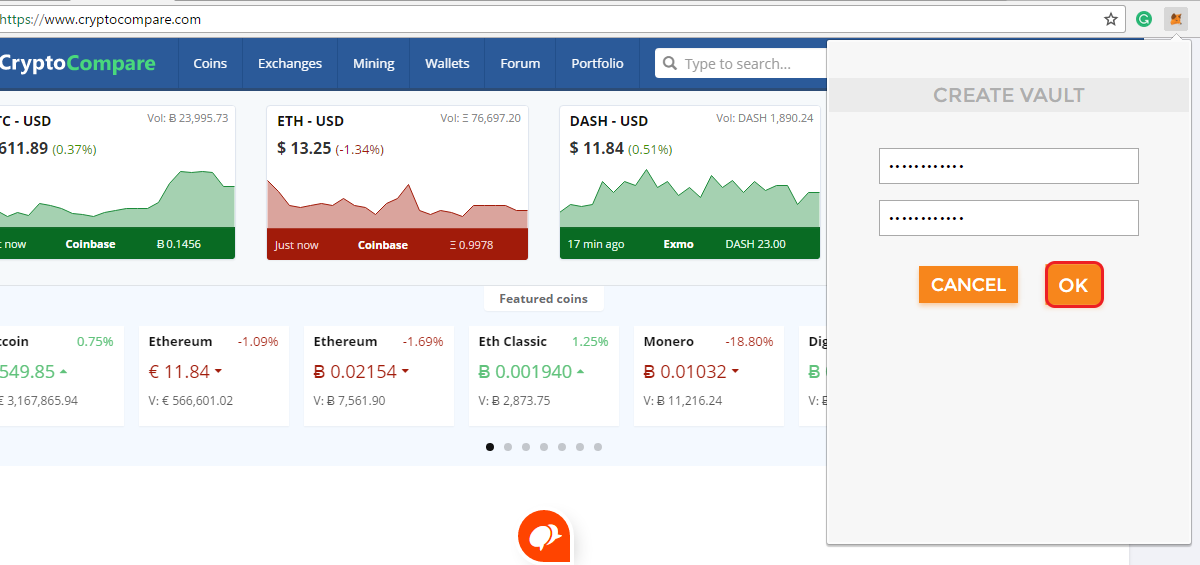The height and width of the screenshot is (565, 1200).
Task: Click the 1.25% Eth Classic change
Action: pos(590,341)
